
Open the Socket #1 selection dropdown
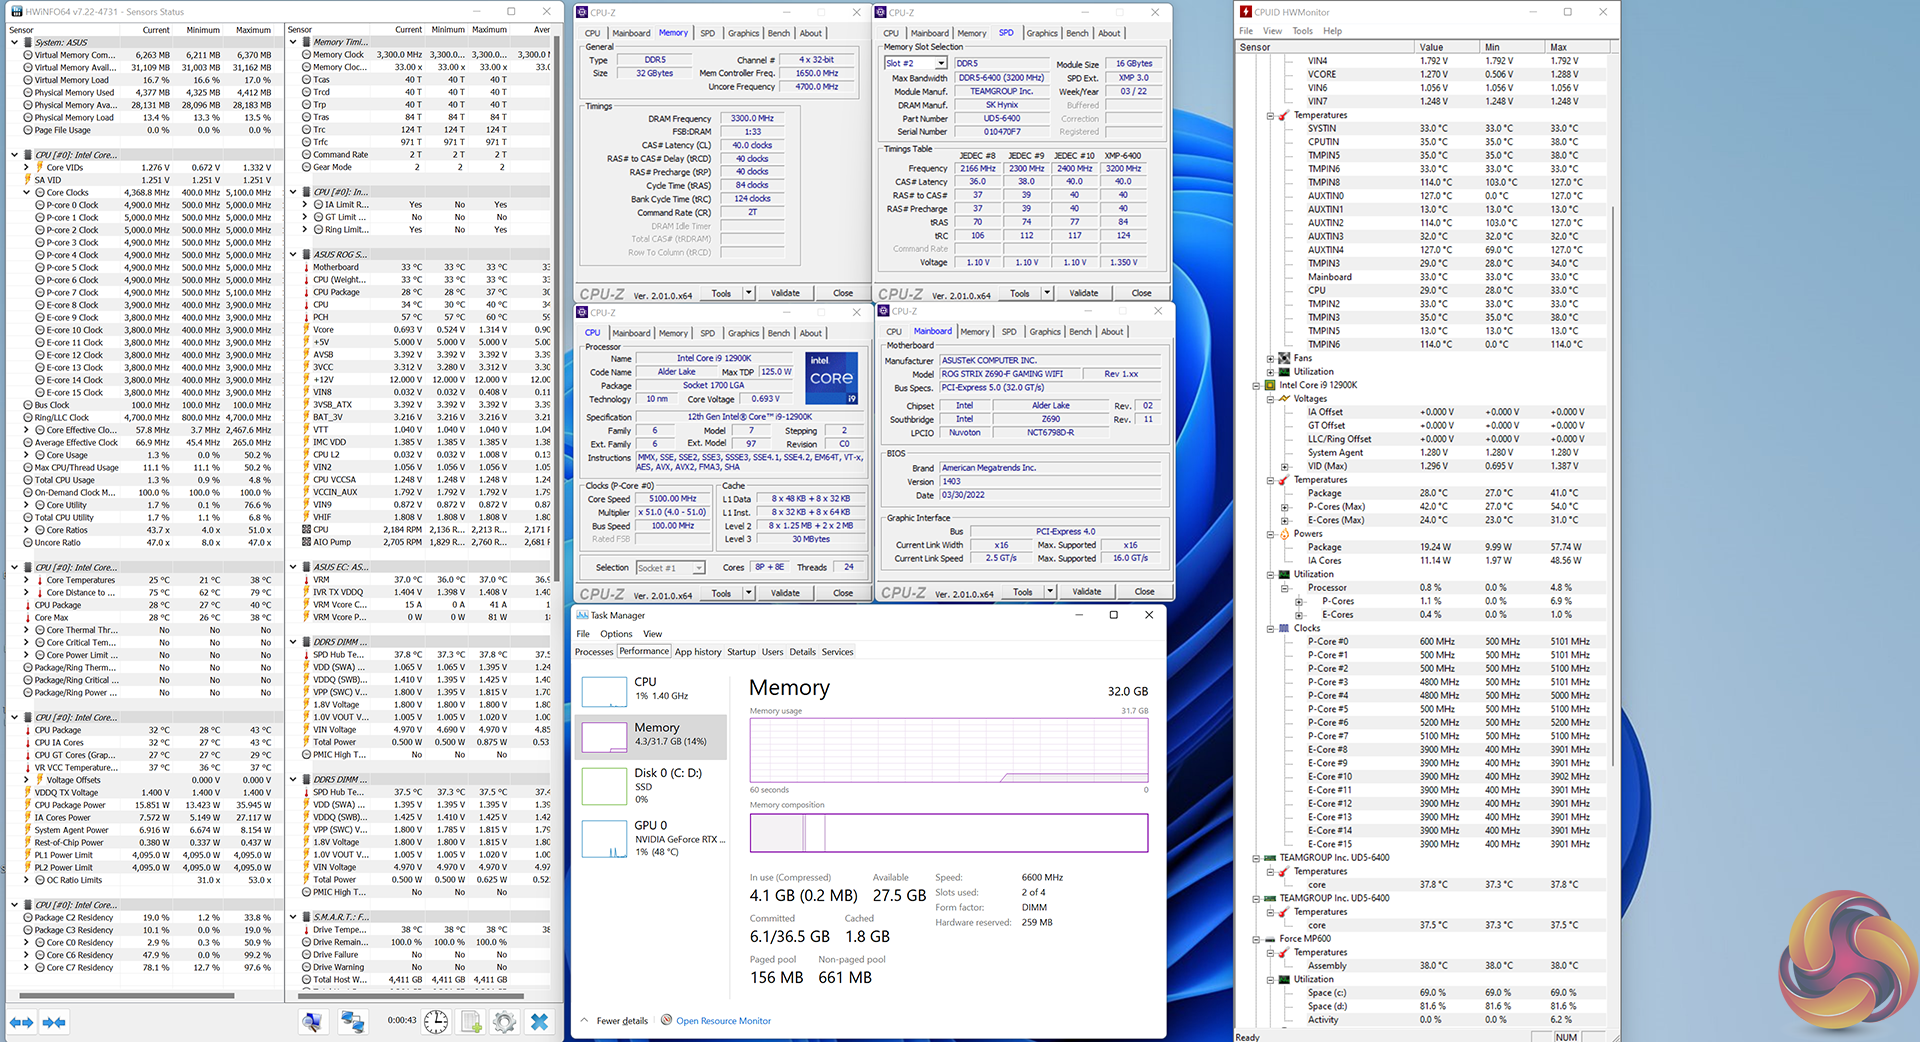(698, 568)
